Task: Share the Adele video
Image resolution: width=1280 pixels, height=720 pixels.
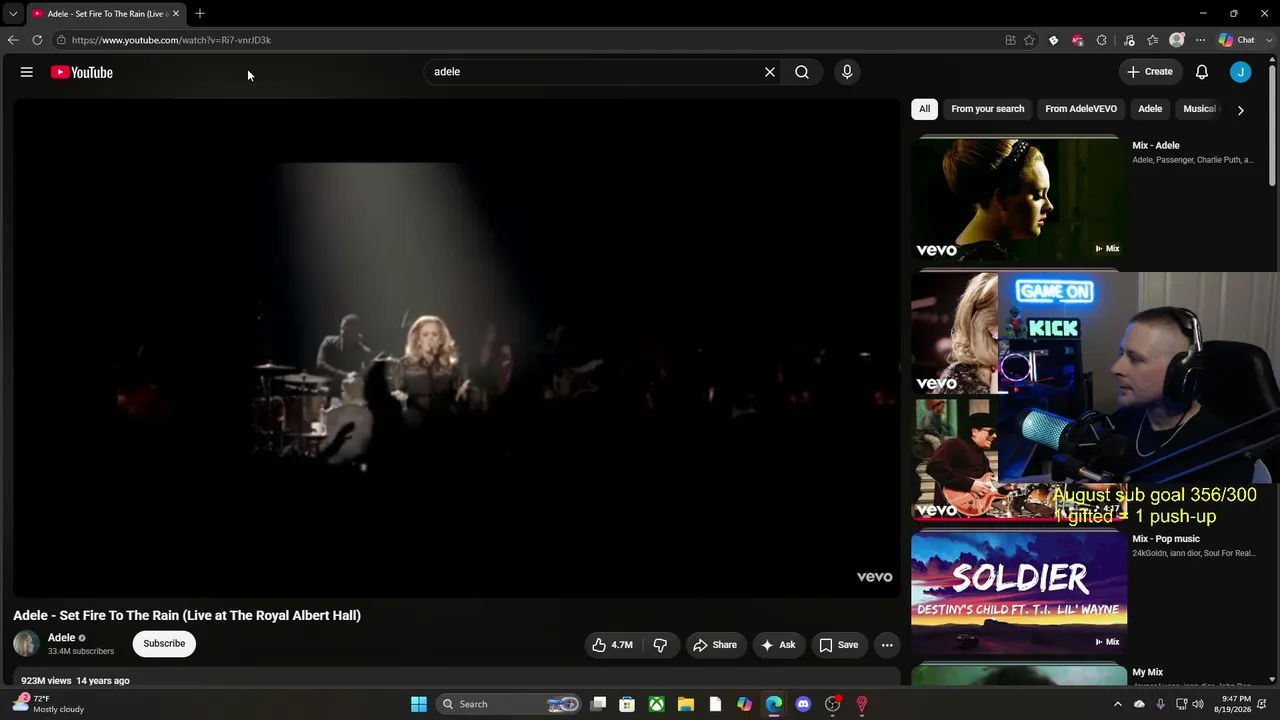Action: (715, 645)
